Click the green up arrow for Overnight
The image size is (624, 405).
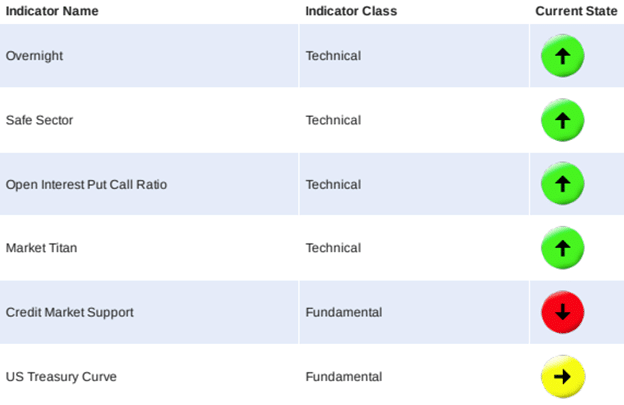(x=562, y=56)
